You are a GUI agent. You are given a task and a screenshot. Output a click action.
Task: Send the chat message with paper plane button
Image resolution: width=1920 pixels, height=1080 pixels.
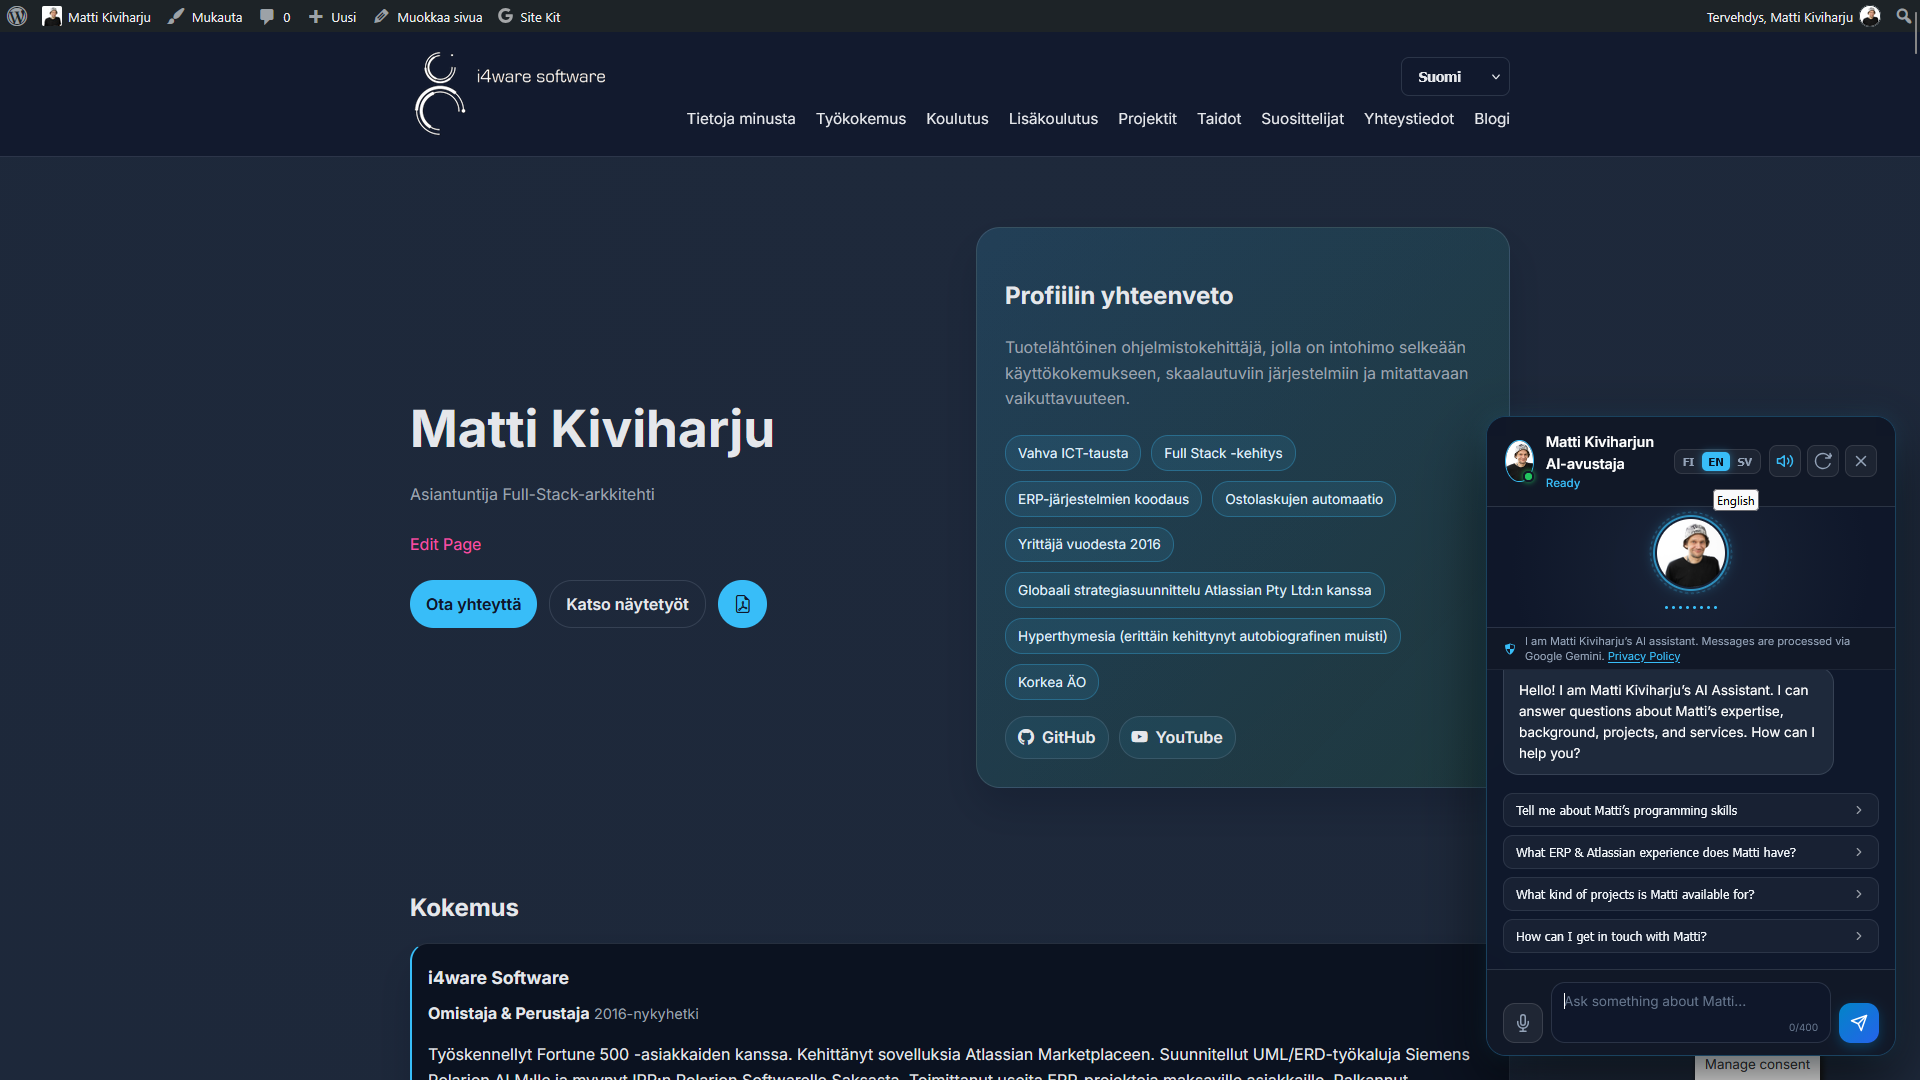(x=1859, y=1023)
